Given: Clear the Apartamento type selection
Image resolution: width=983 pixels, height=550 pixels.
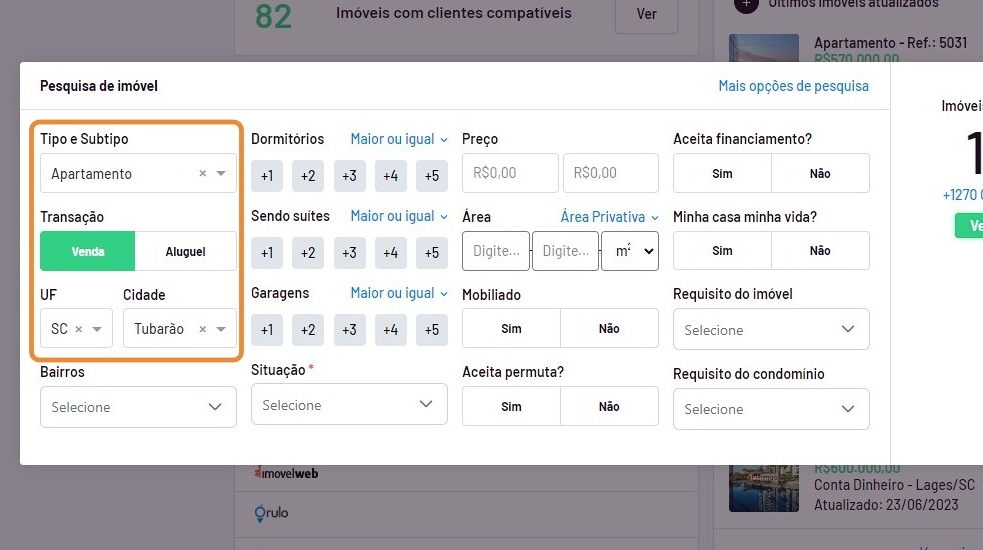Looking at the screenshot, I should click(202, 174).
